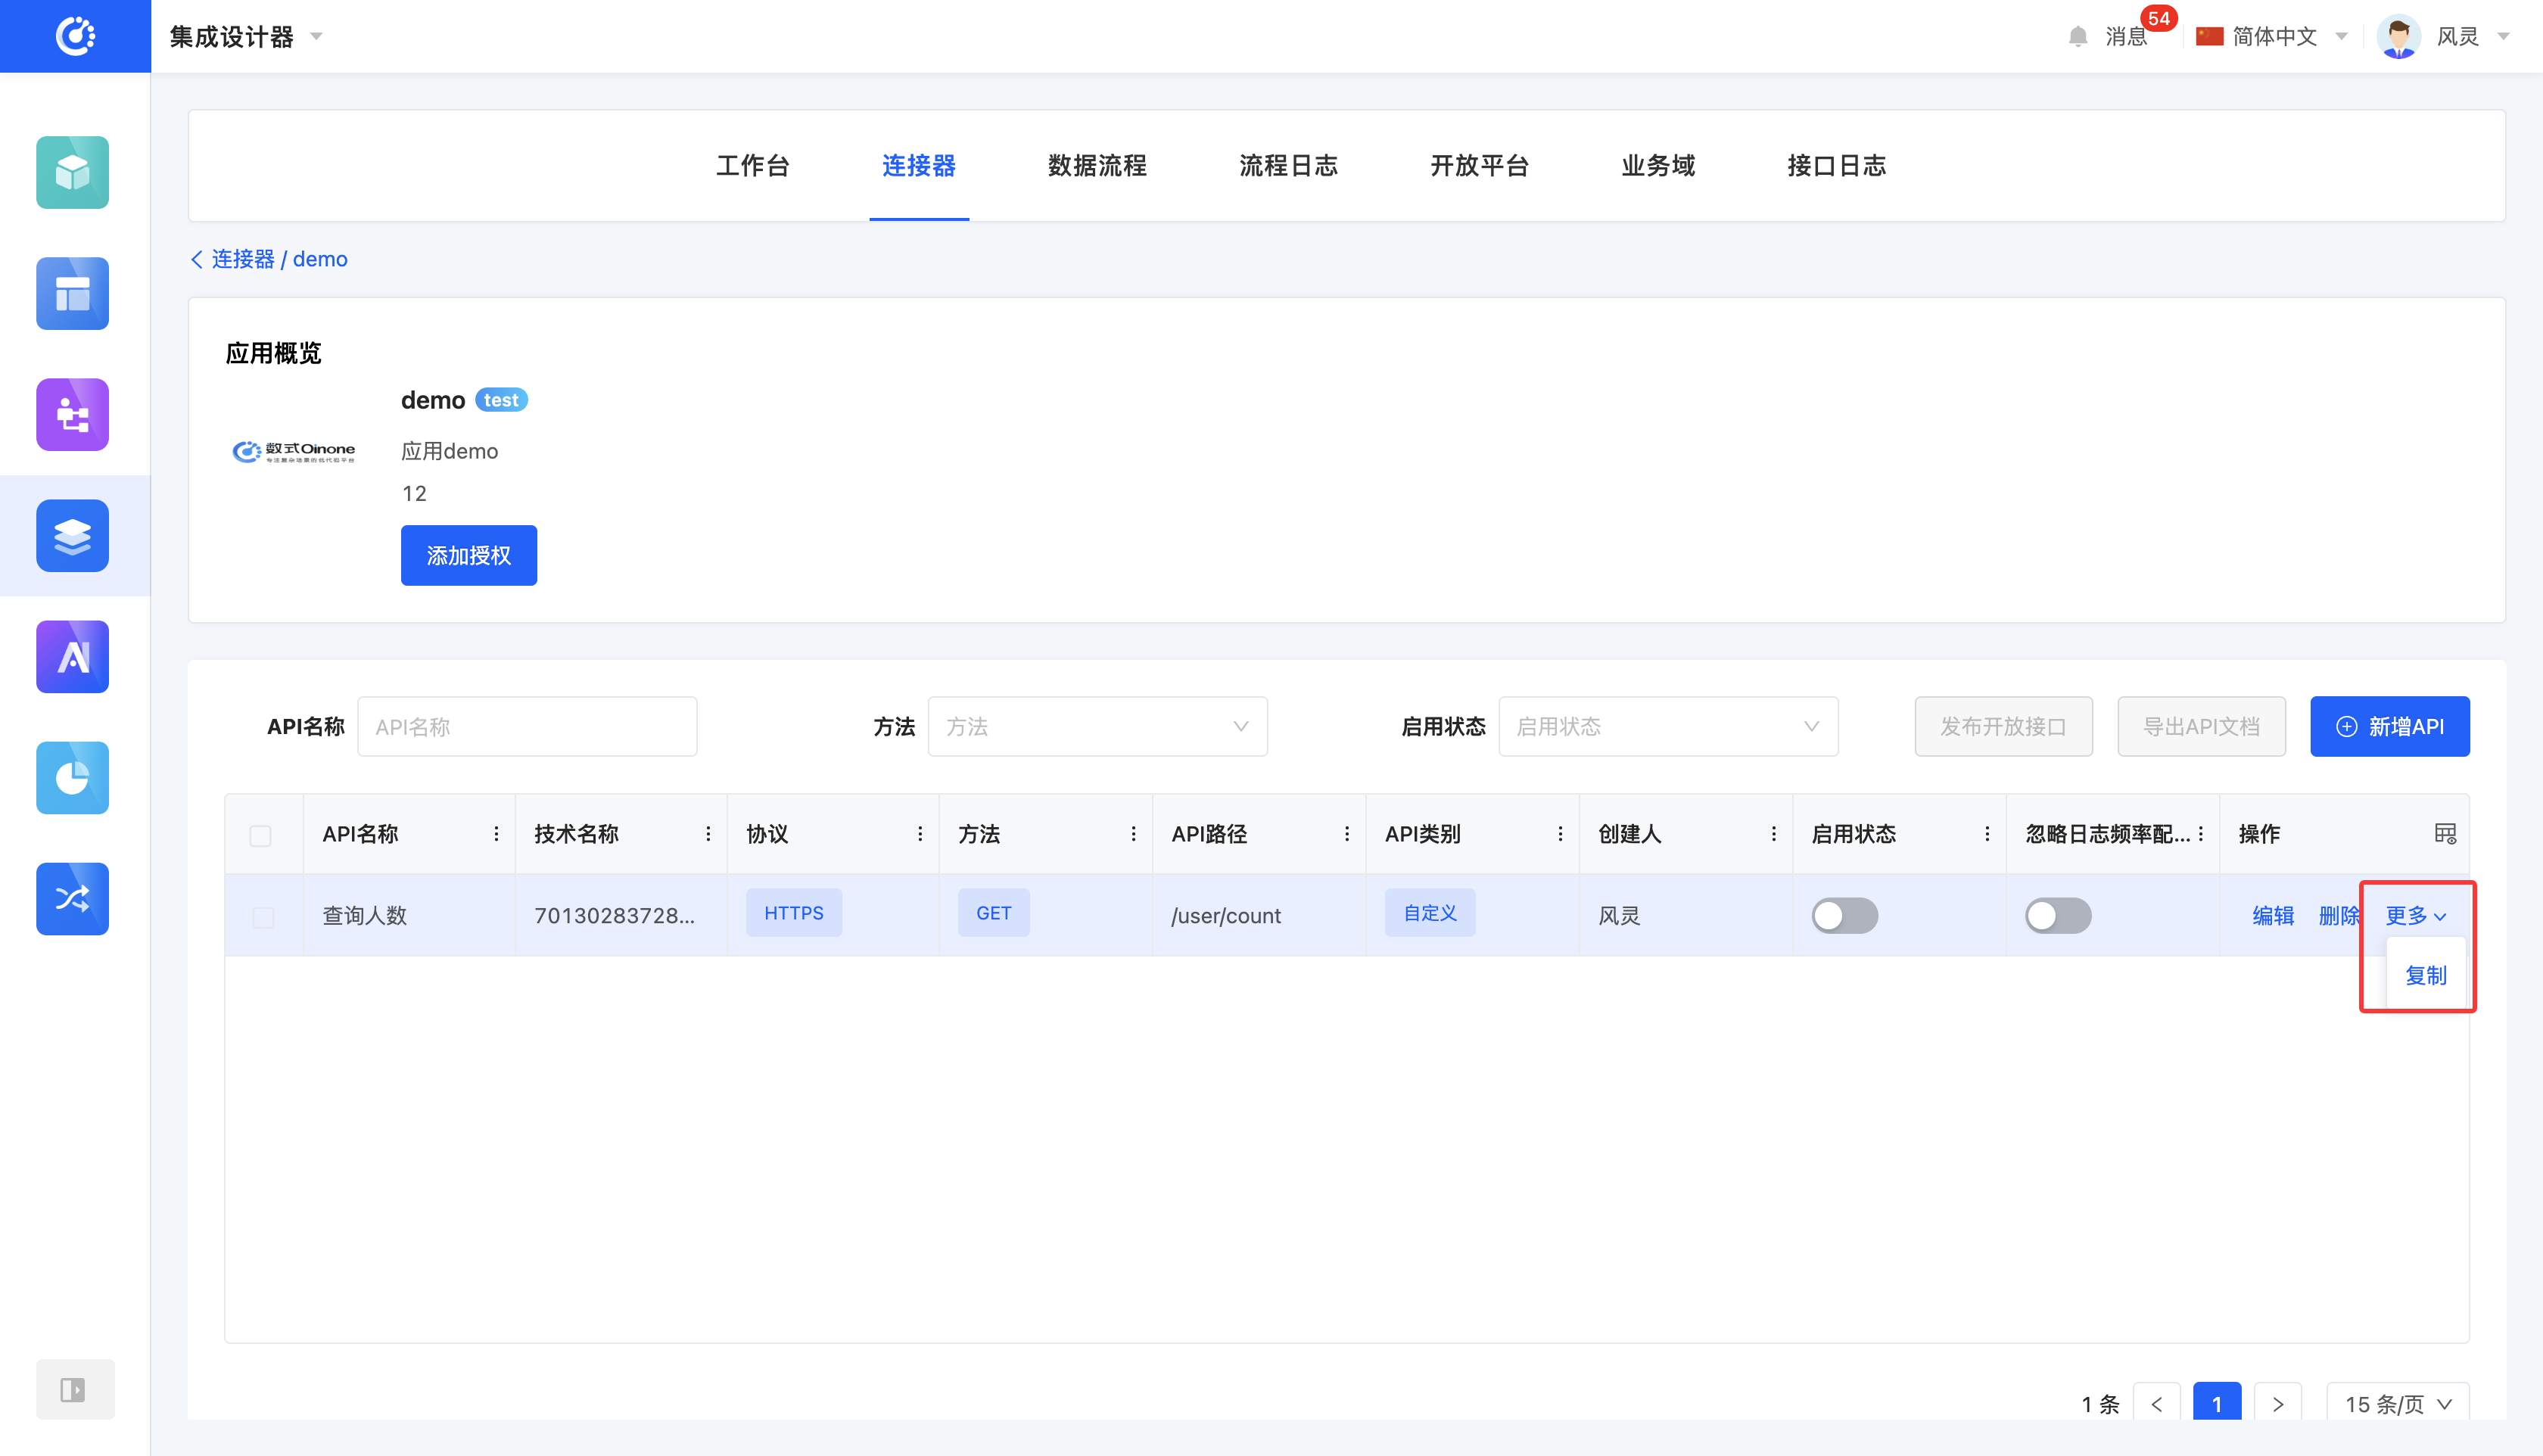
Task: Collapse the sidebar with bottom-left panel icon
Action: click(73, 1389)
